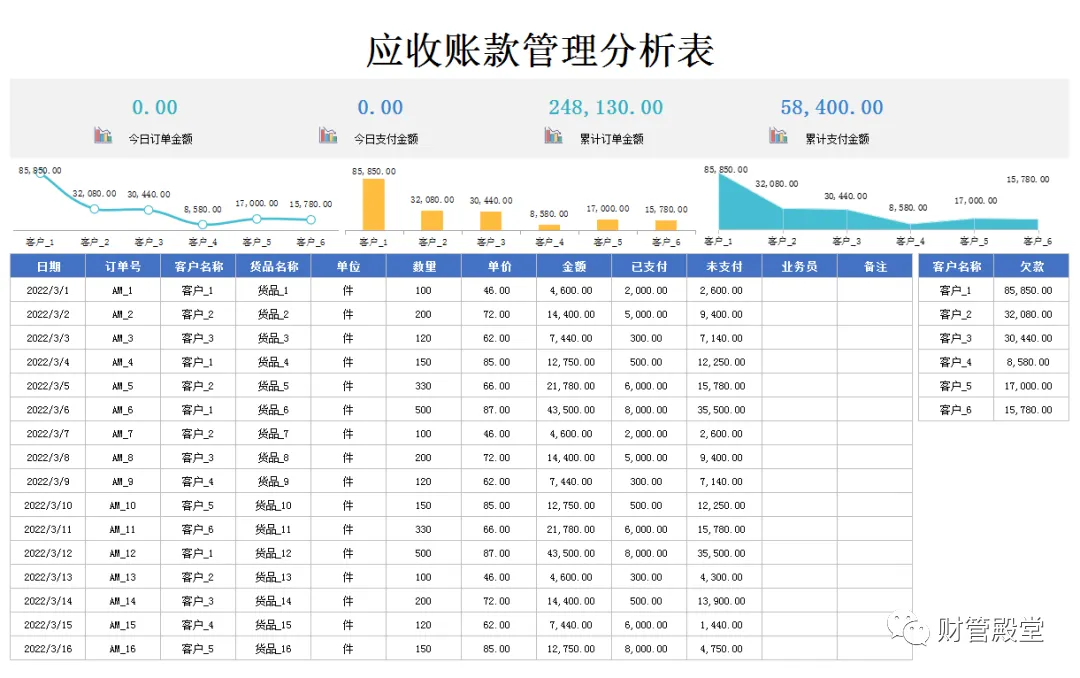Click 客户名称 header next to 欠款
The height and width of the screenshot is (678, 1080).
coord(957,266)
